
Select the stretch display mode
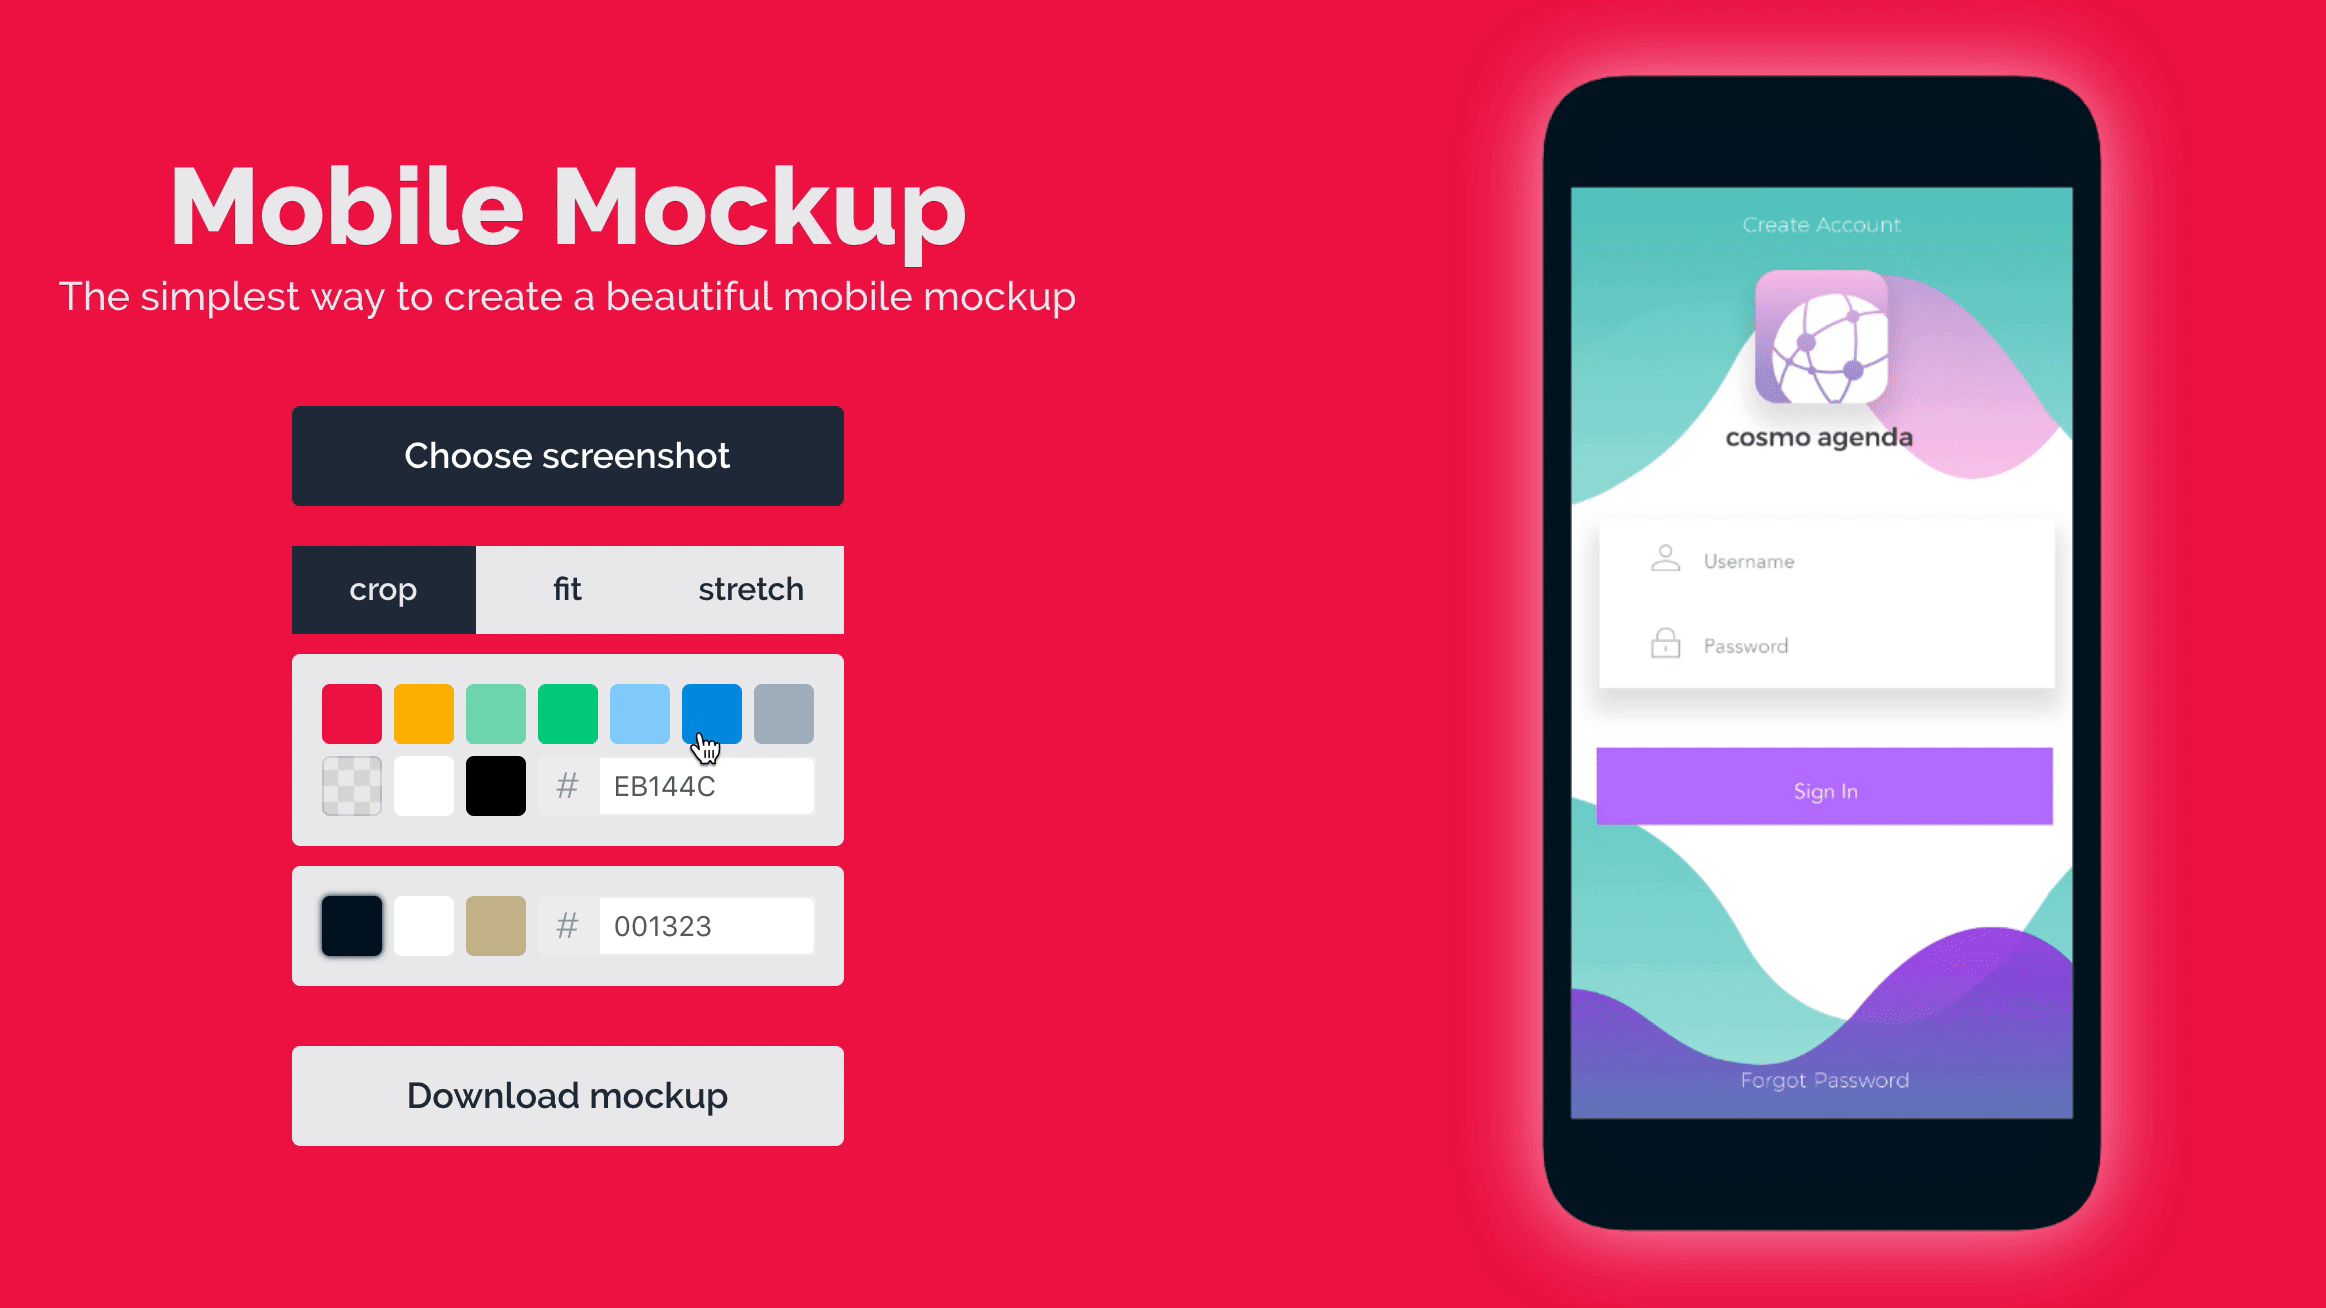coord(751,589)
